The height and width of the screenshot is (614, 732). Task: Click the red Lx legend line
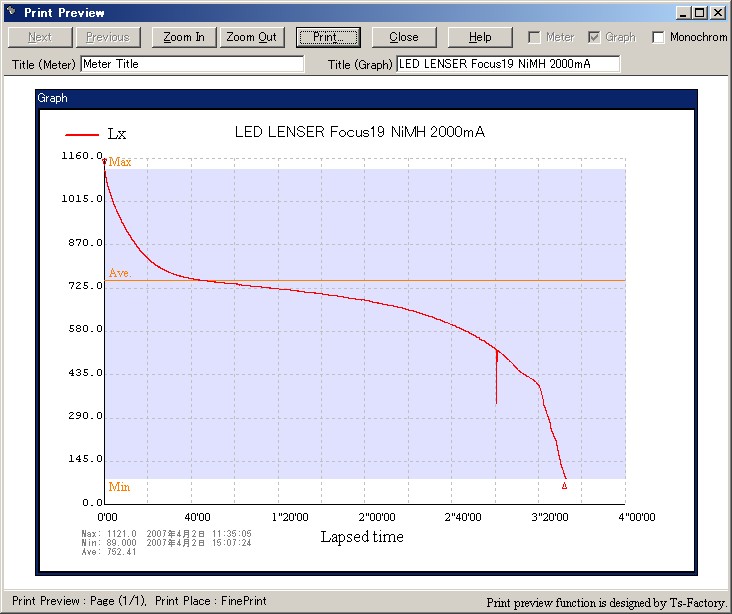click(x=82, y=135)
